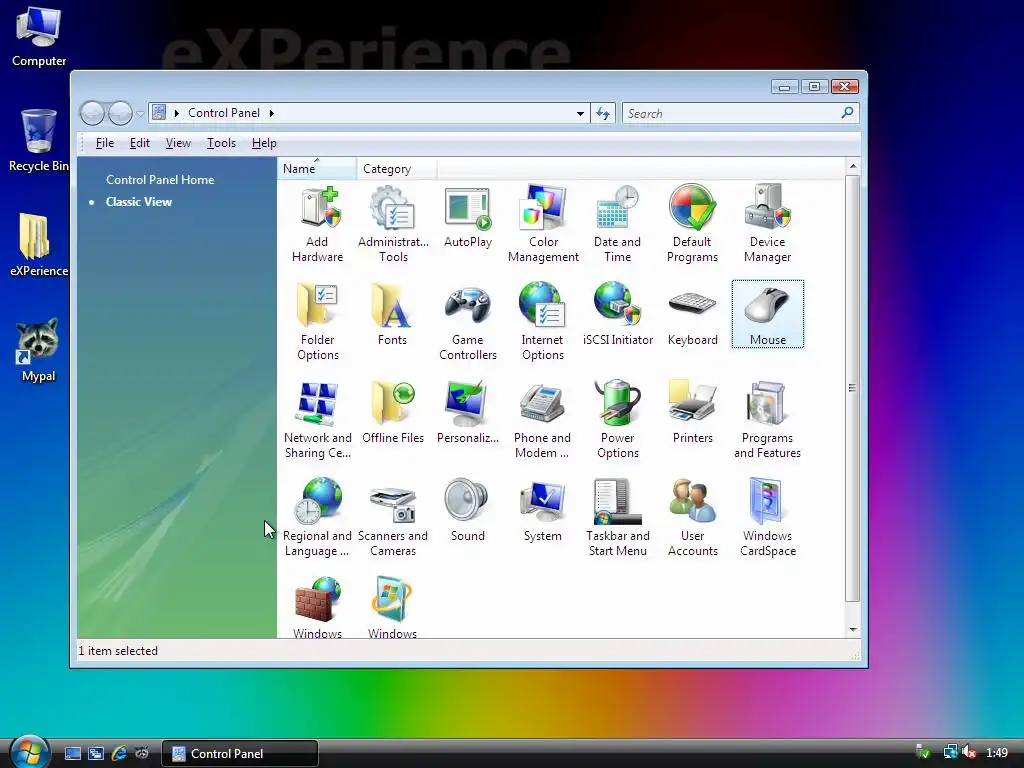Open the System icon

point(543,510)
